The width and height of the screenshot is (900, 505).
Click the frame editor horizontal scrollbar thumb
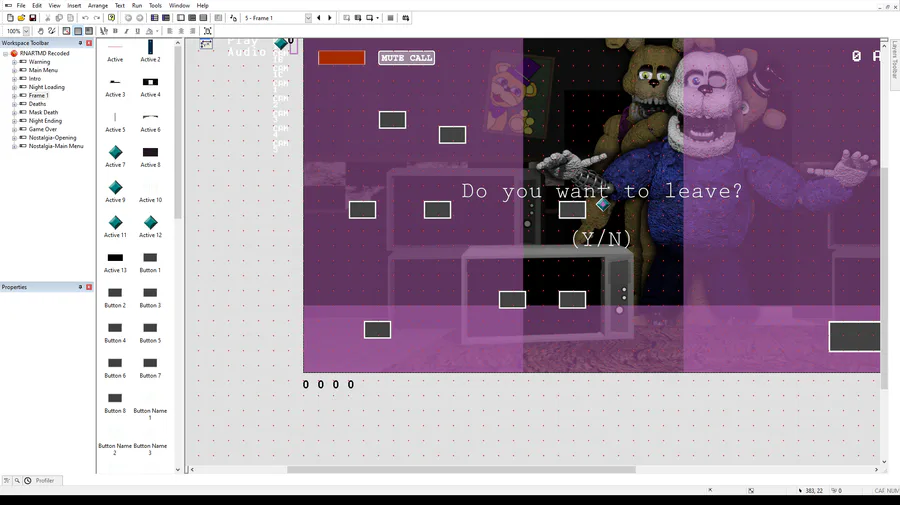pos(461,469)
